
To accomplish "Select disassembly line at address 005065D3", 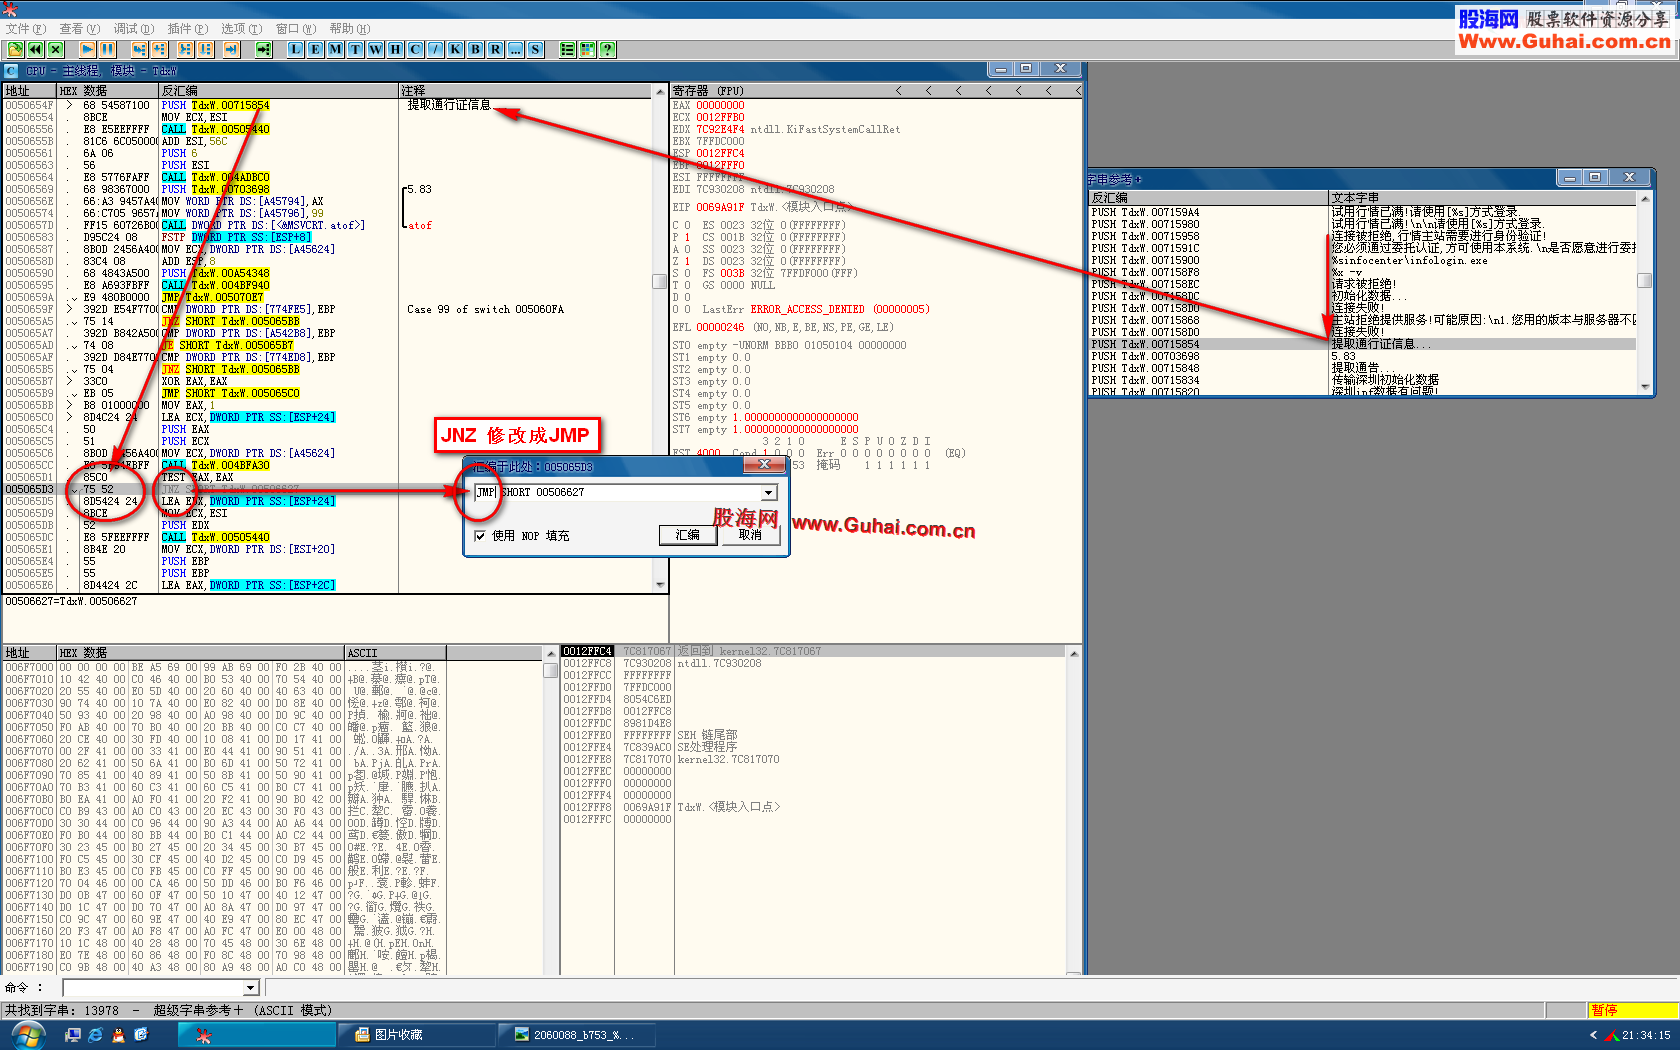I will click(x=330, y=489).
